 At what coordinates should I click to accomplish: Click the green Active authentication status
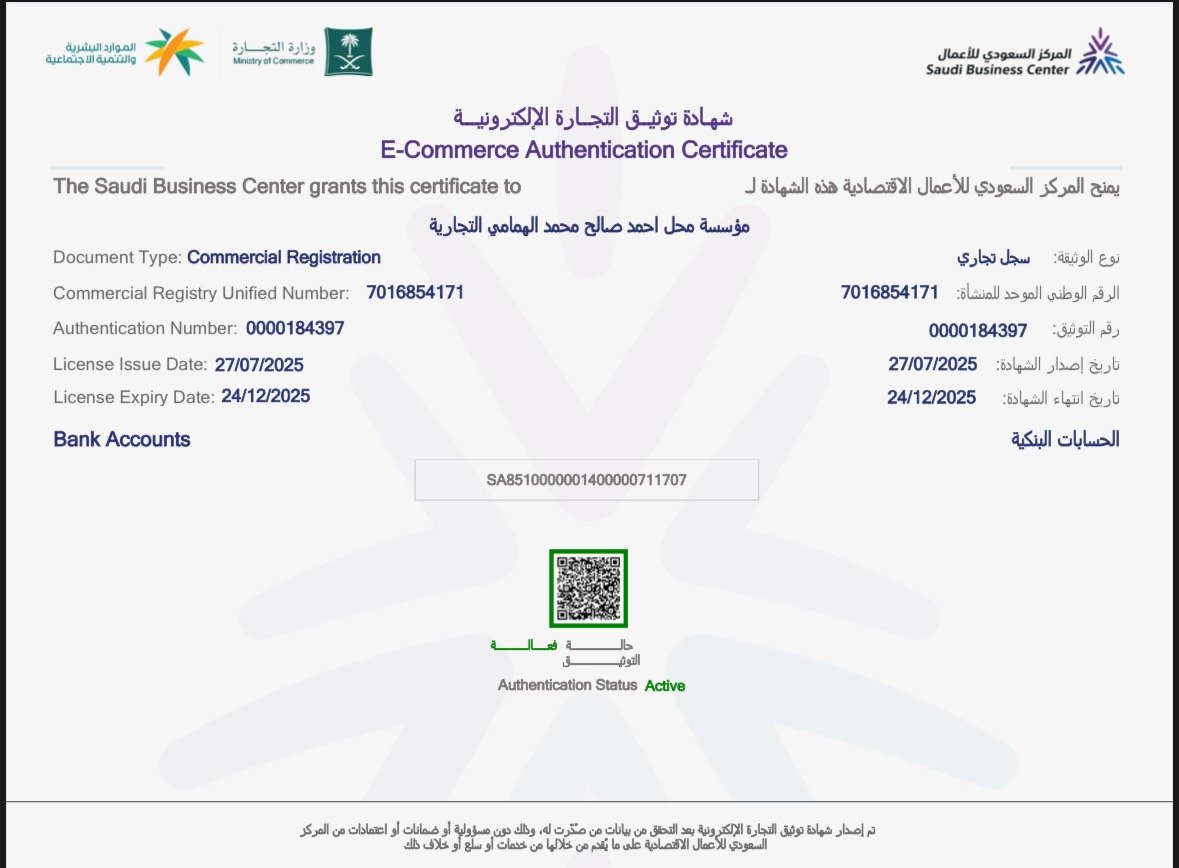coord(665,686)
